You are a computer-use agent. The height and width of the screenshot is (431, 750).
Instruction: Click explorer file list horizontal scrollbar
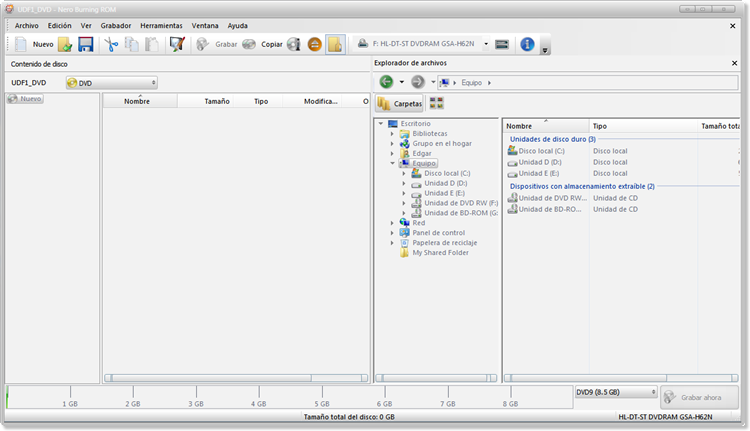(621, 378)
